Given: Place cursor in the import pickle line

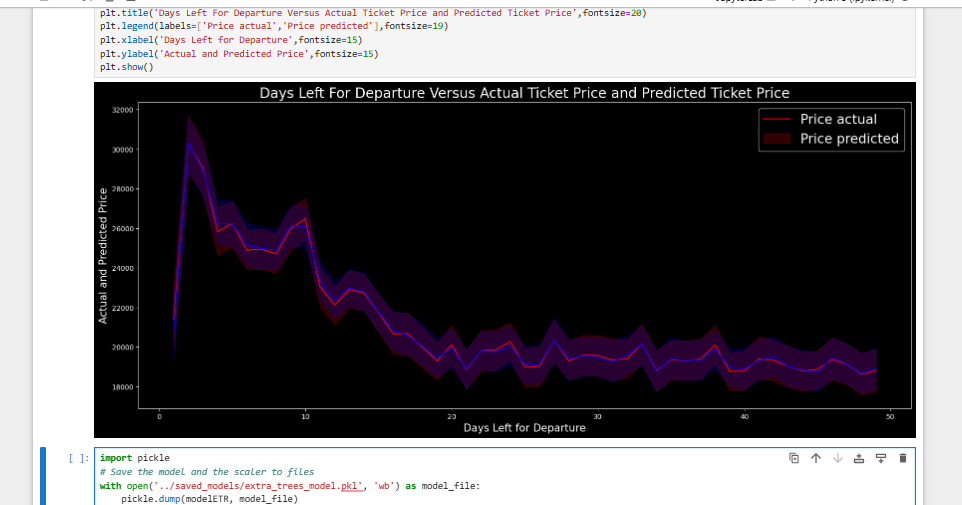Looking at the screenshot, I should pyautogui.click(x=128, y=458).
